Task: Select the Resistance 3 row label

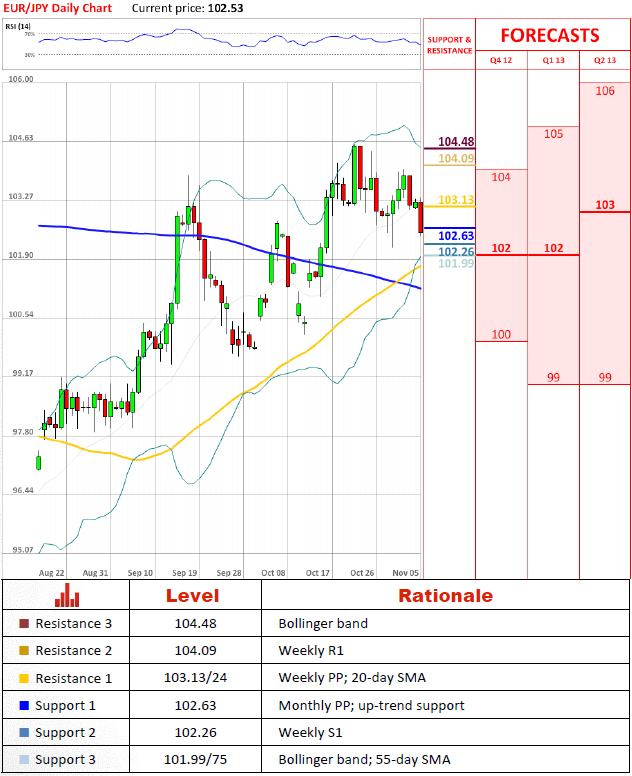Action: click(x=73, y=624)
